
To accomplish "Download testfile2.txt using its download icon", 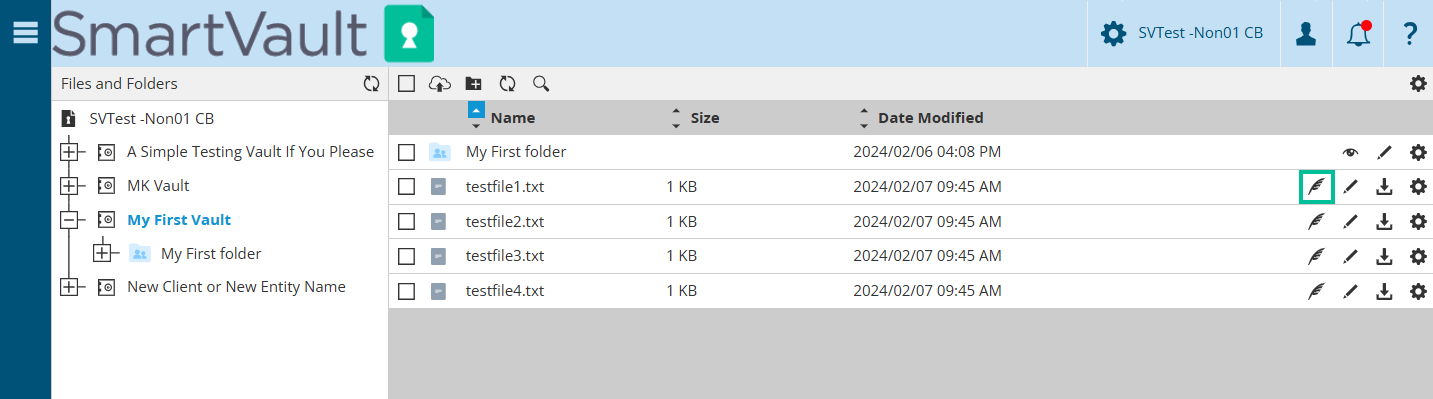I will 1384,221.
